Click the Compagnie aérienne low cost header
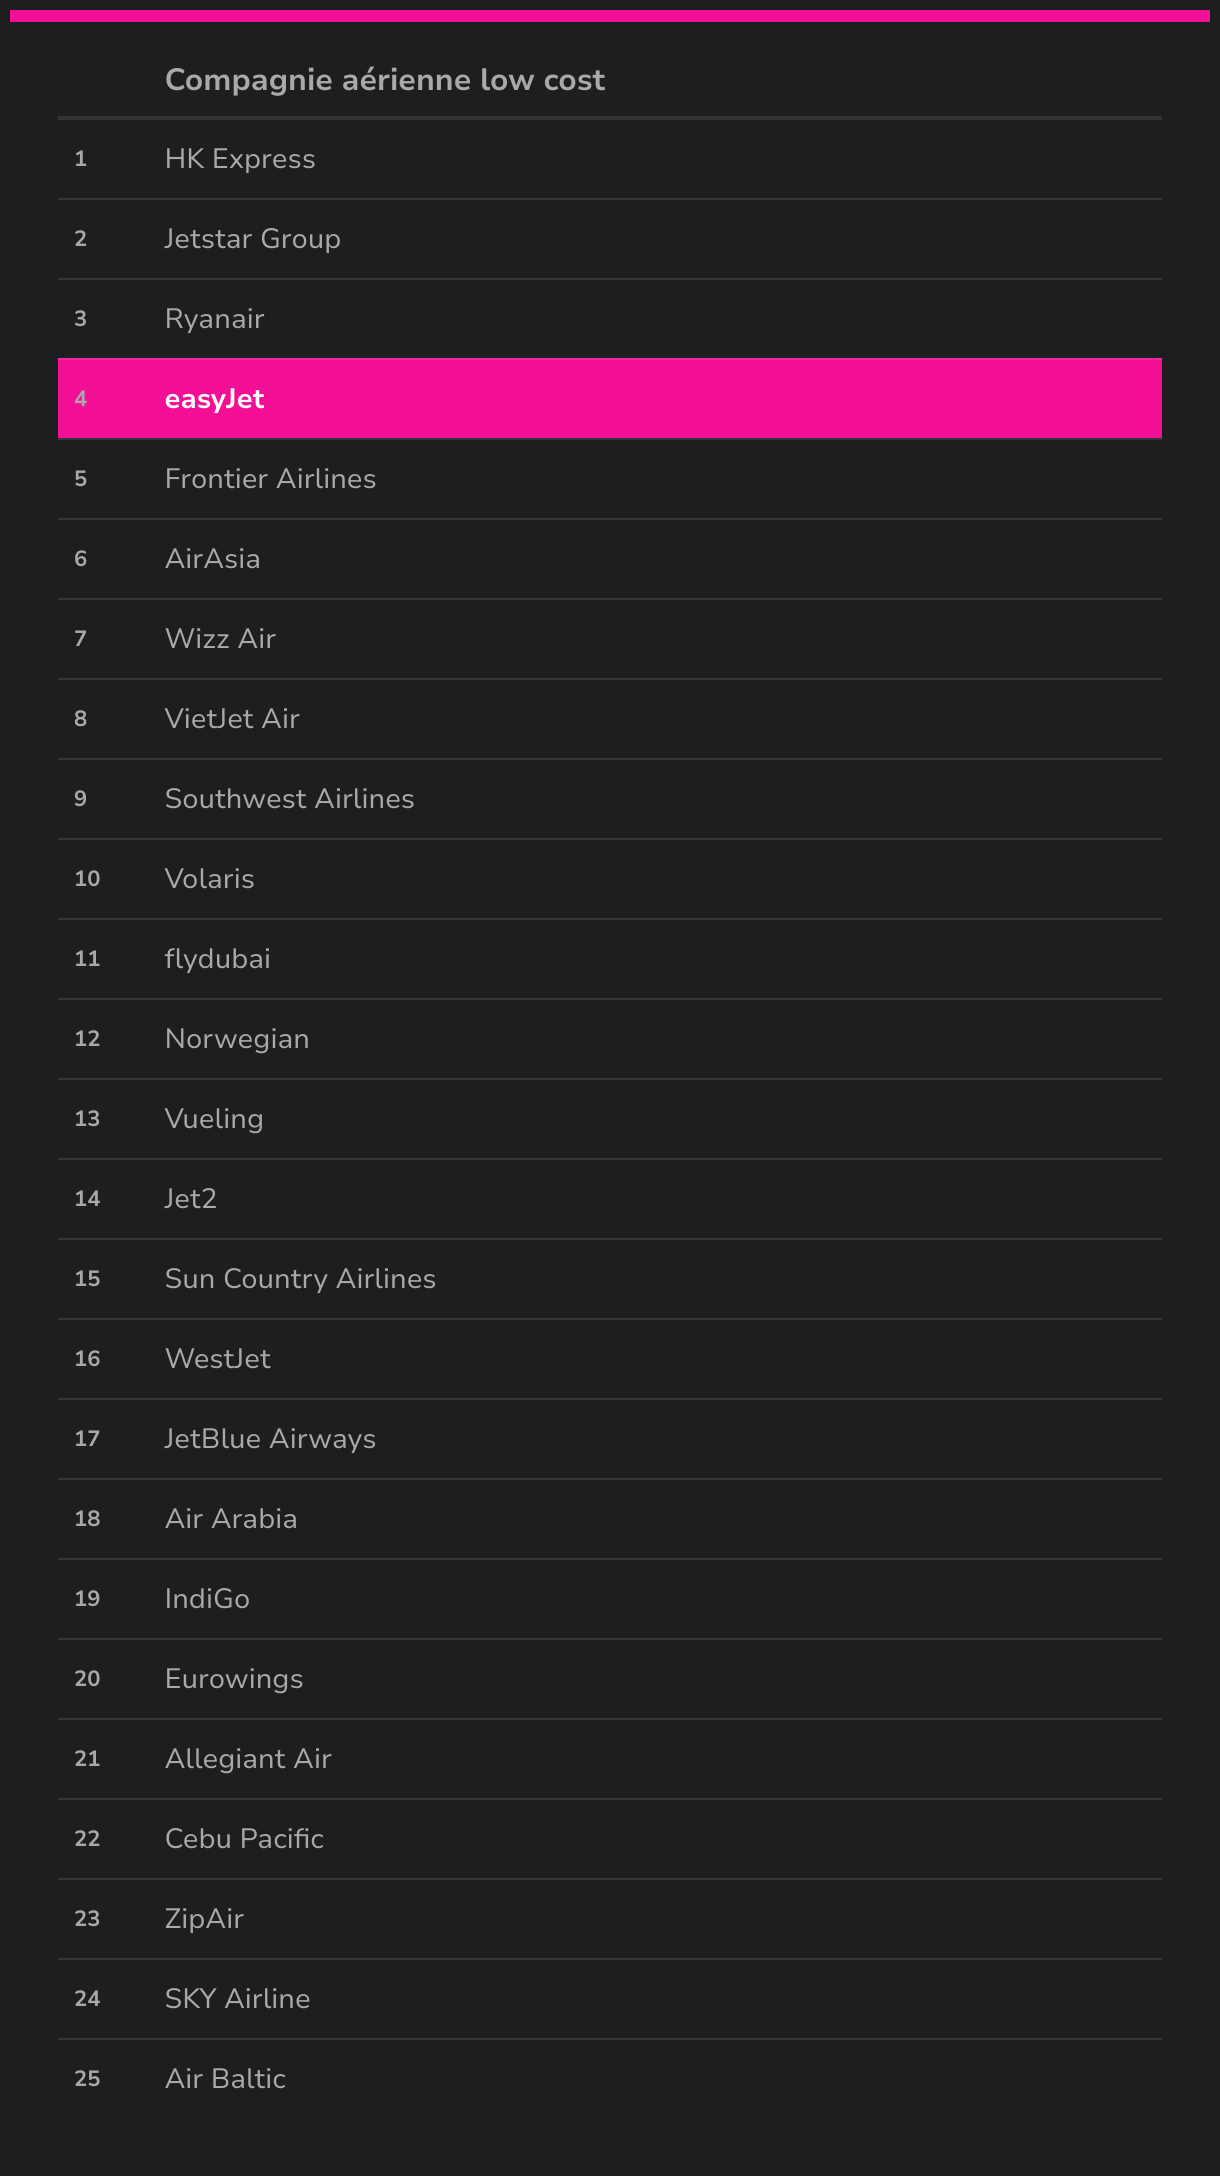This screenshot has width=1220, height=2176. point(385,80)
